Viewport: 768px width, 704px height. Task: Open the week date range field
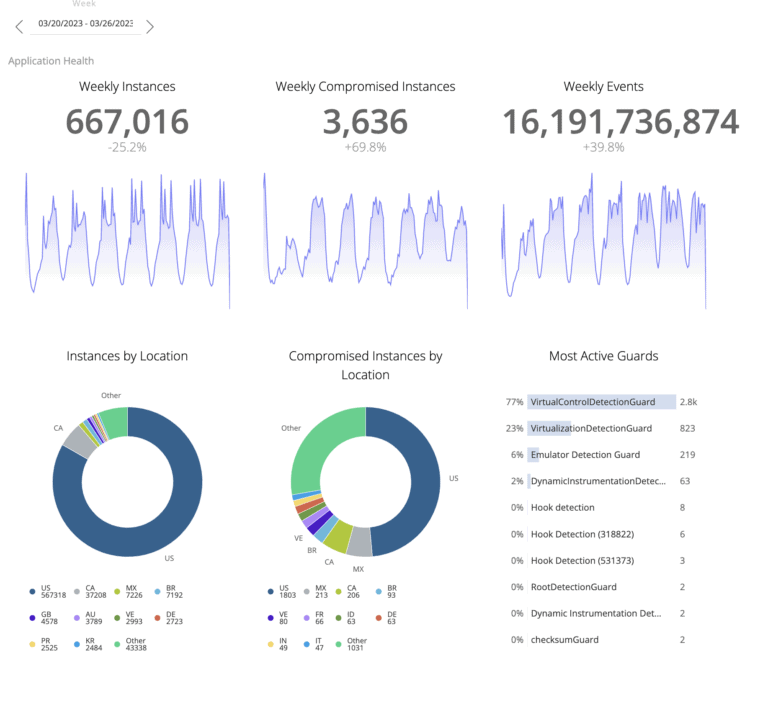(86, 24)
